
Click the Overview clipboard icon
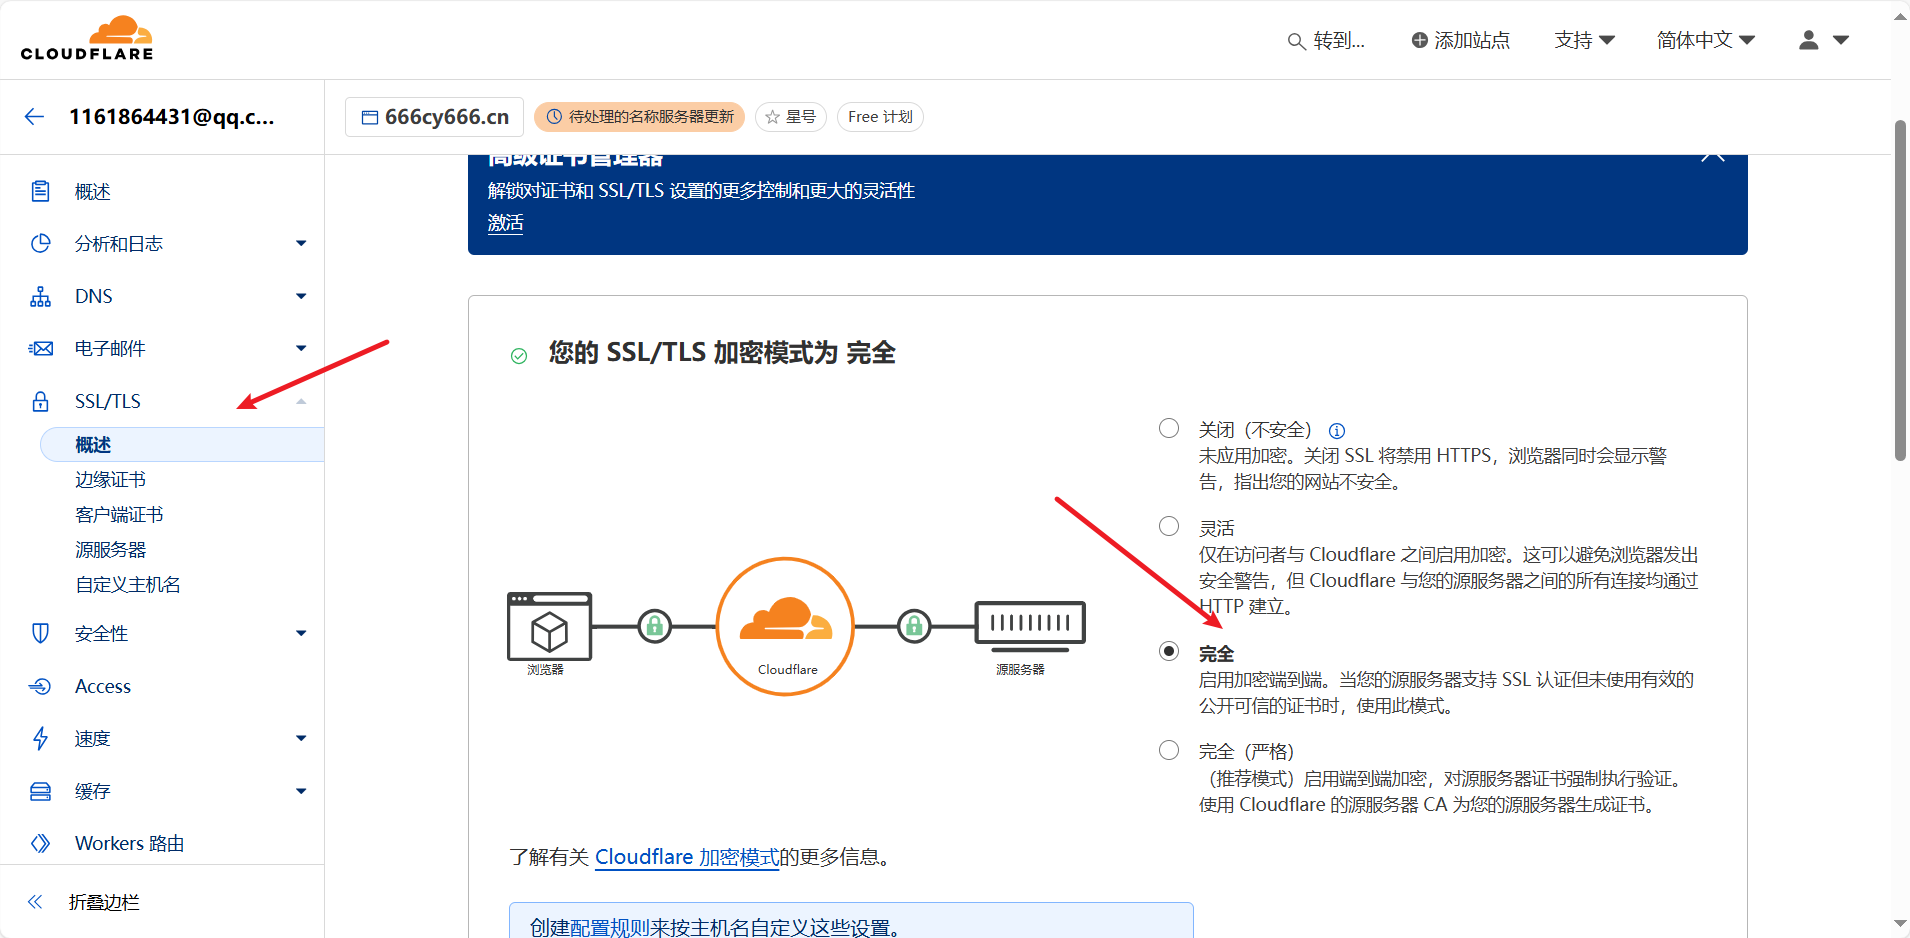pyautogui.click(x=40, y=191)
